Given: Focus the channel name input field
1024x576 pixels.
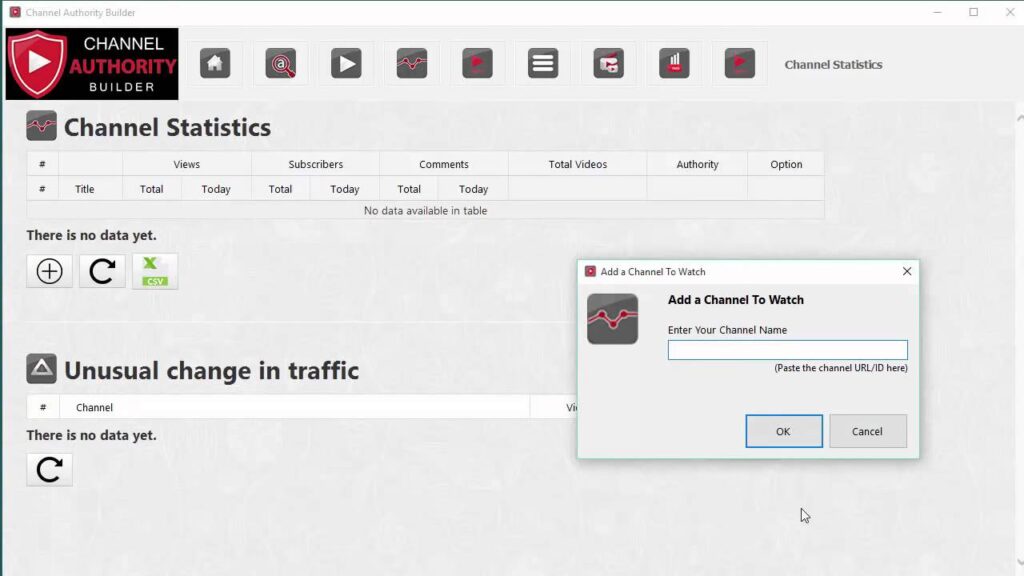Looking at the screenshot, I should [x=788, y=350].
